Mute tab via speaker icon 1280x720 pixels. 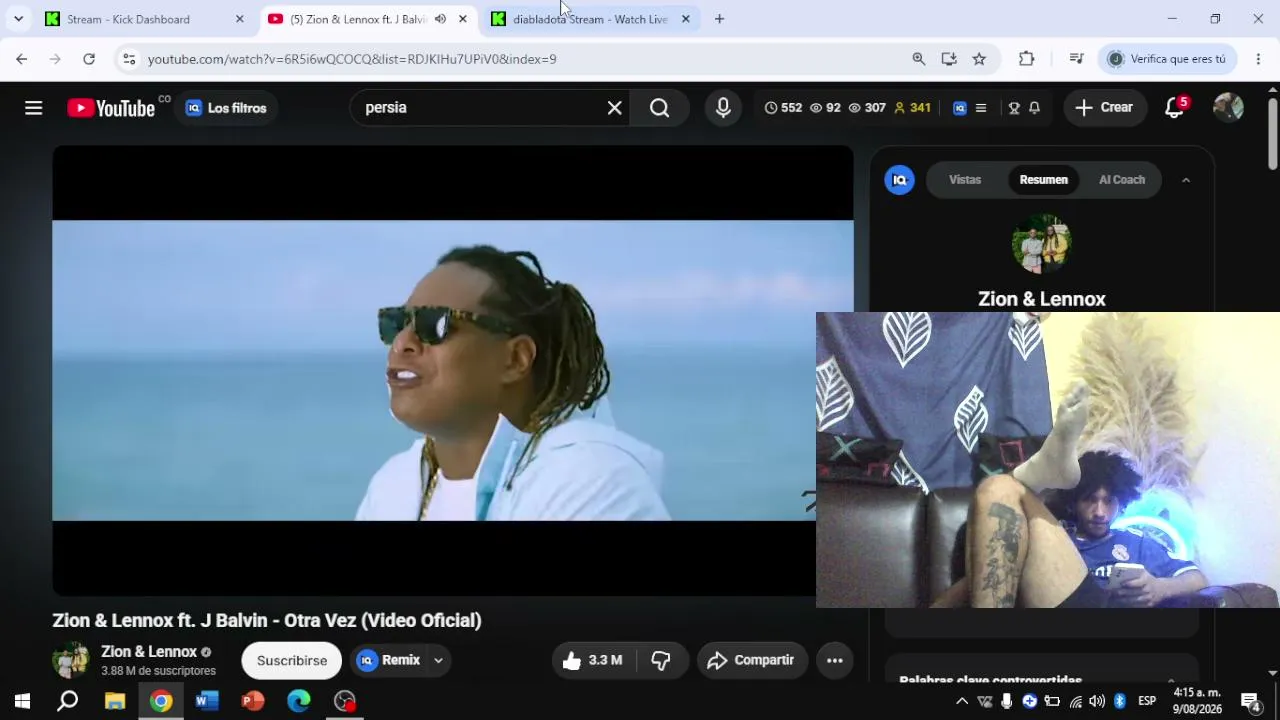pyautogui.click(x=440, y=19)
